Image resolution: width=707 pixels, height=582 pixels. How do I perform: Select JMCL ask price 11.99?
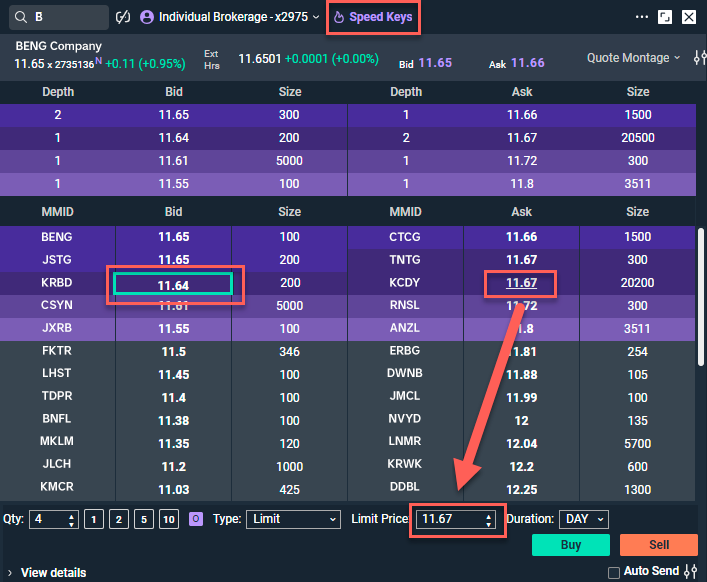(521, 398)
